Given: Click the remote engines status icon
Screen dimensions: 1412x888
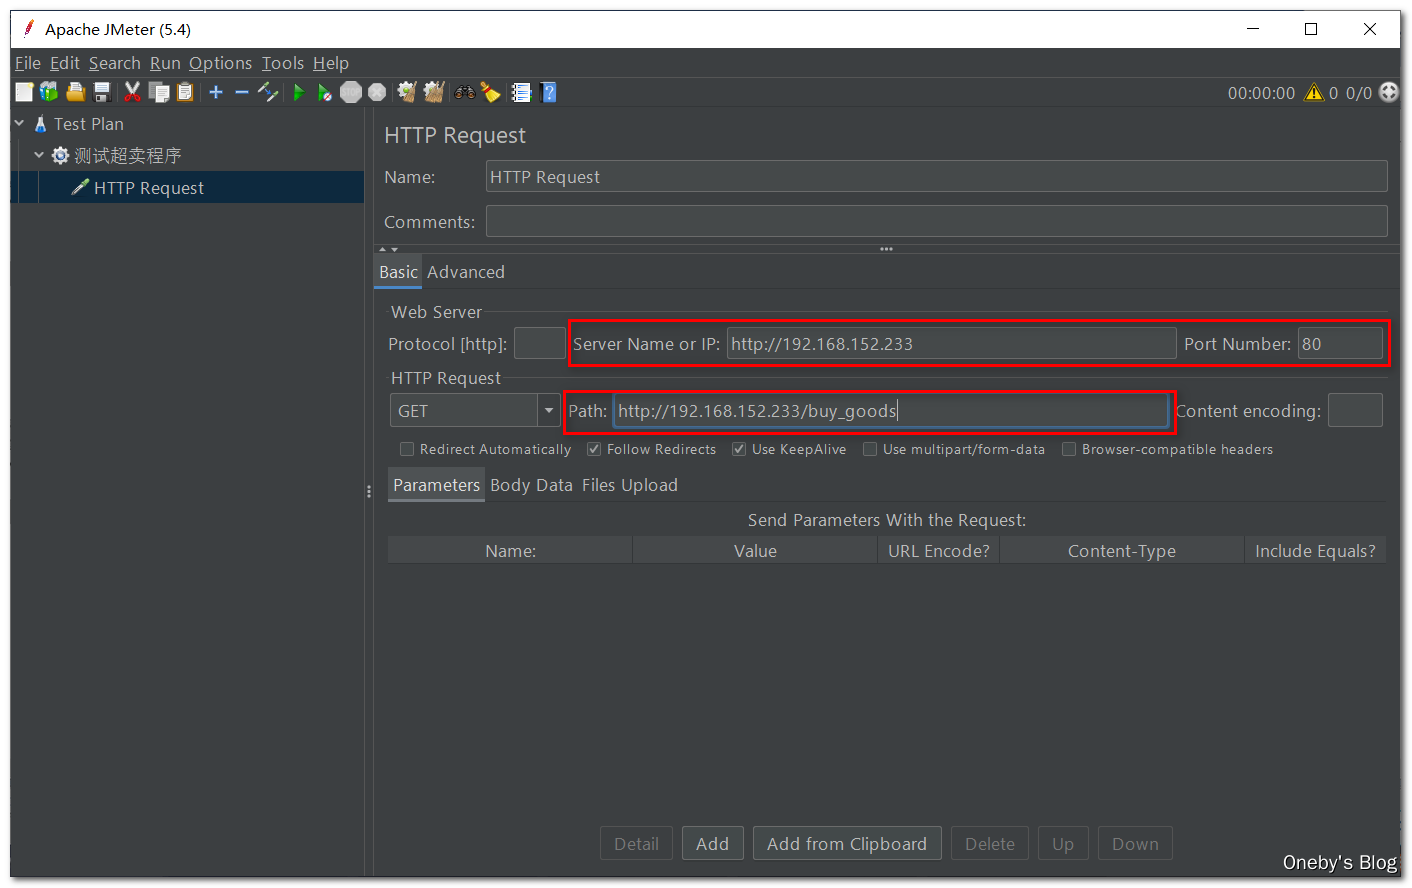Looking at the screenshot, I should click(x=1389, y=92).
